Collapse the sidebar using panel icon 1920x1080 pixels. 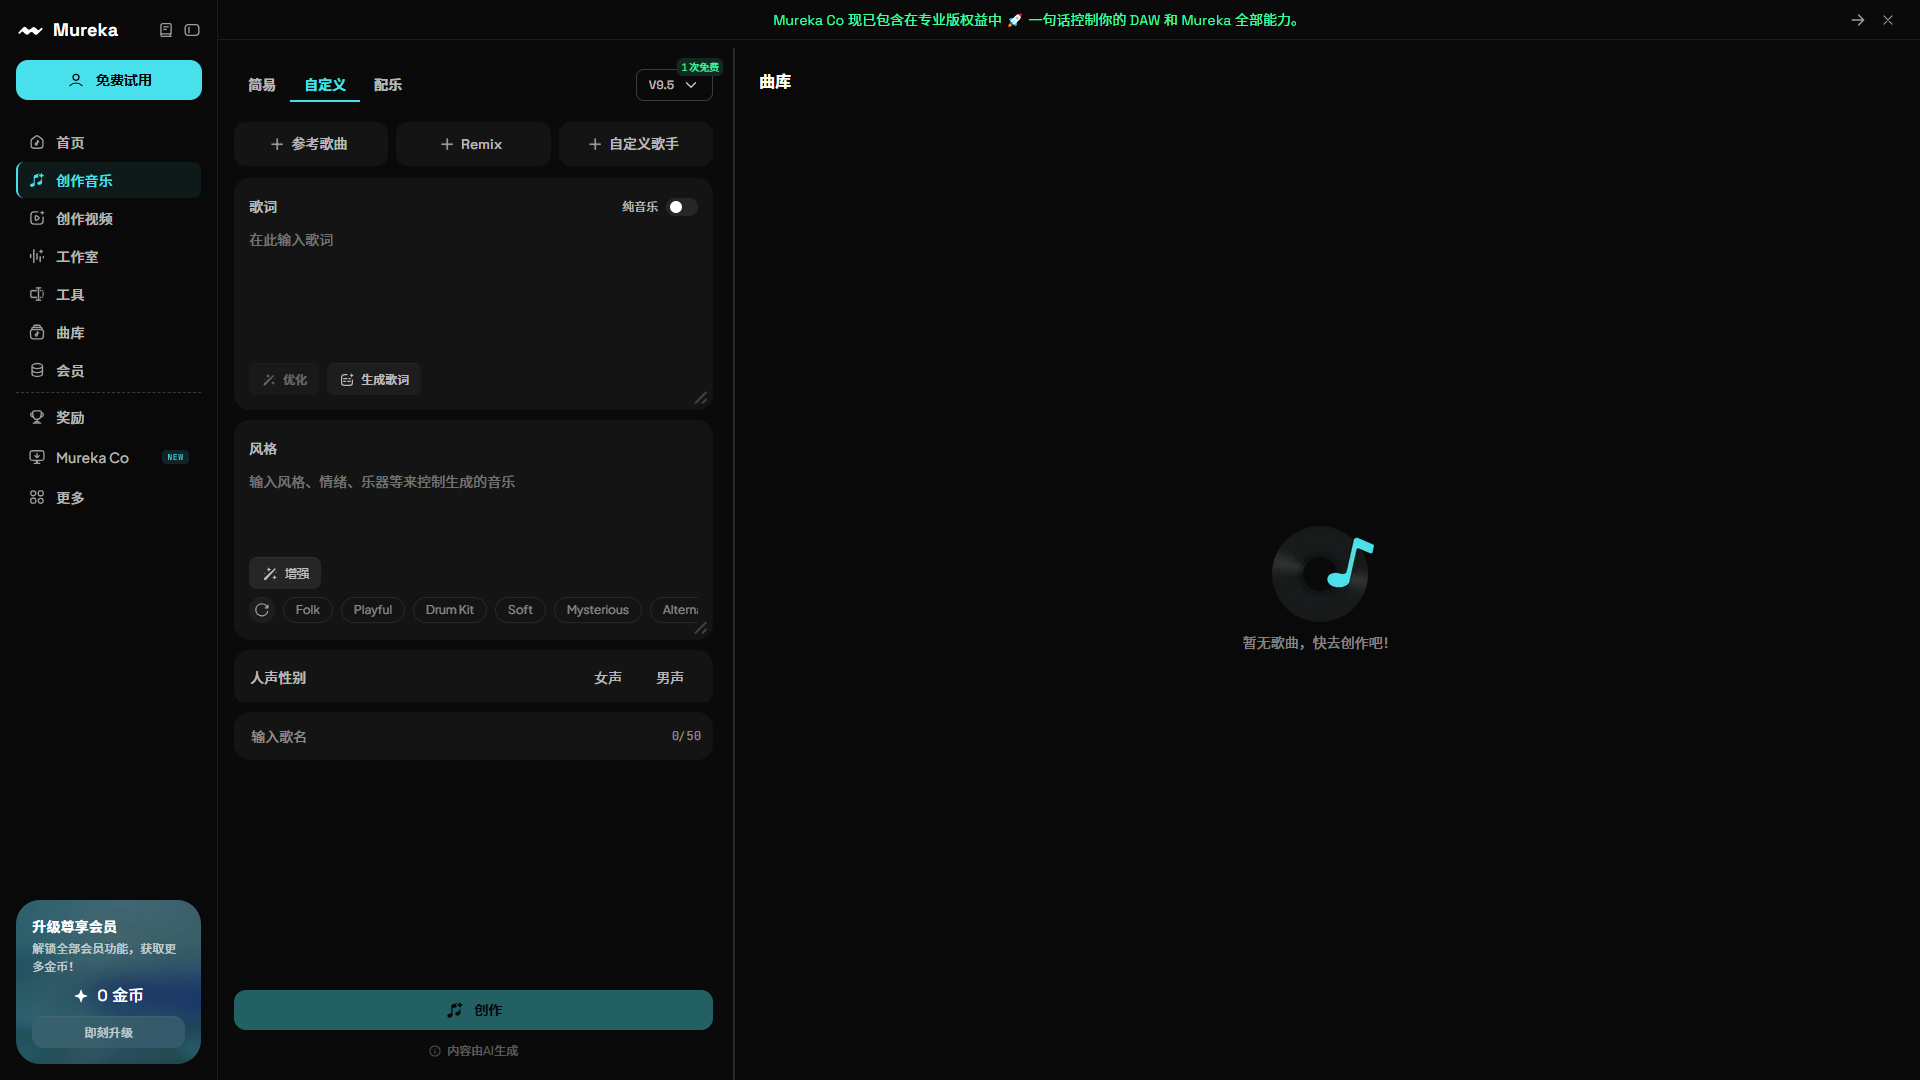[192, 30]
